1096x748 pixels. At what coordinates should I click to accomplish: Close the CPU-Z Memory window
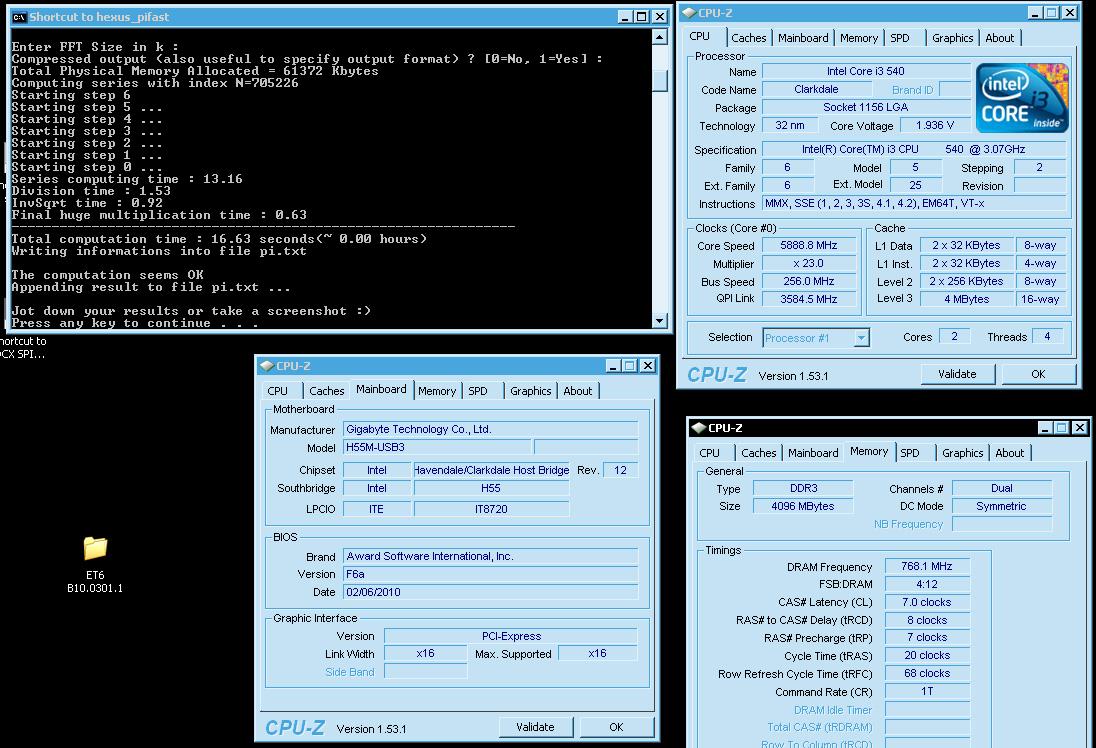point(1080,428)
